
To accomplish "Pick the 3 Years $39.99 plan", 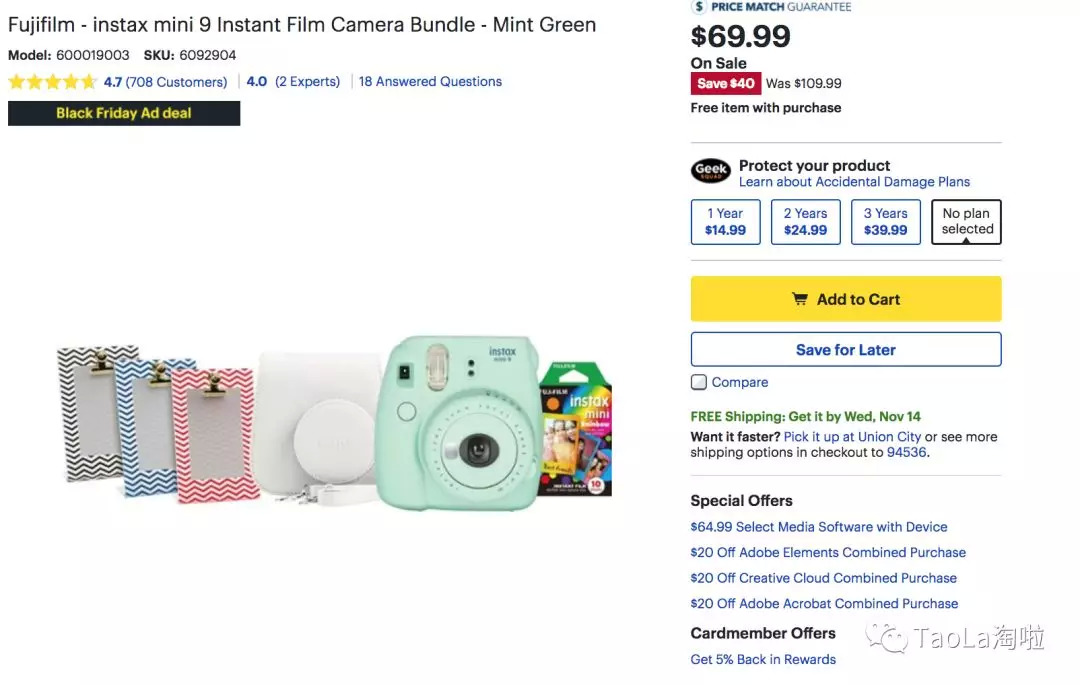I will tap(885, 222).
